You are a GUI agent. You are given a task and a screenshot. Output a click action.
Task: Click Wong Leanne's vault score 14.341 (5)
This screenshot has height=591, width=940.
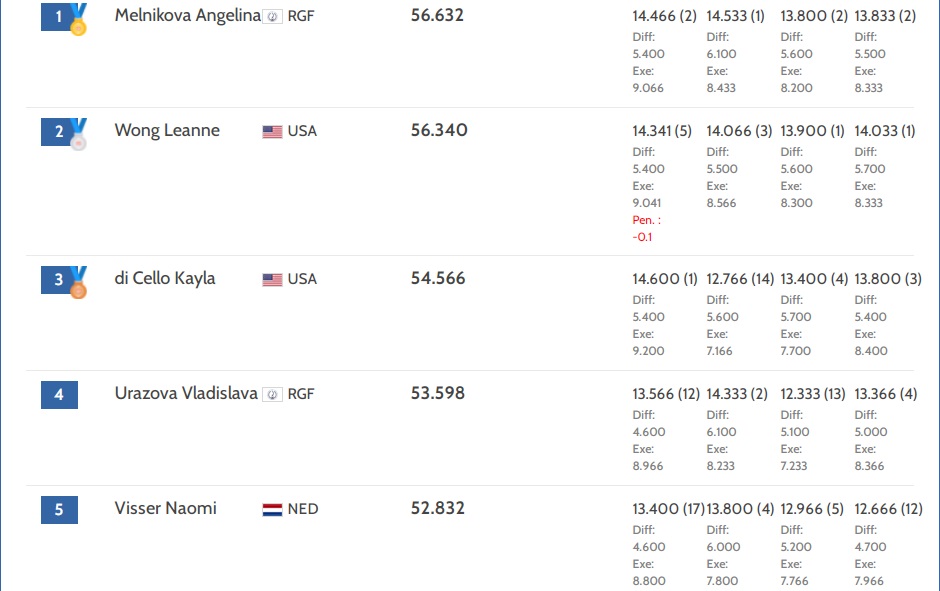[x=662, y=131]
